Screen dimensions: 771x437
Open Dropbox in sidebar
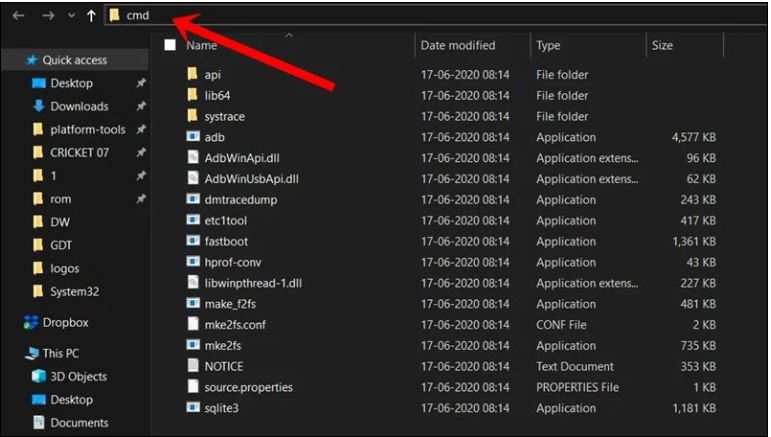point(65,322)
